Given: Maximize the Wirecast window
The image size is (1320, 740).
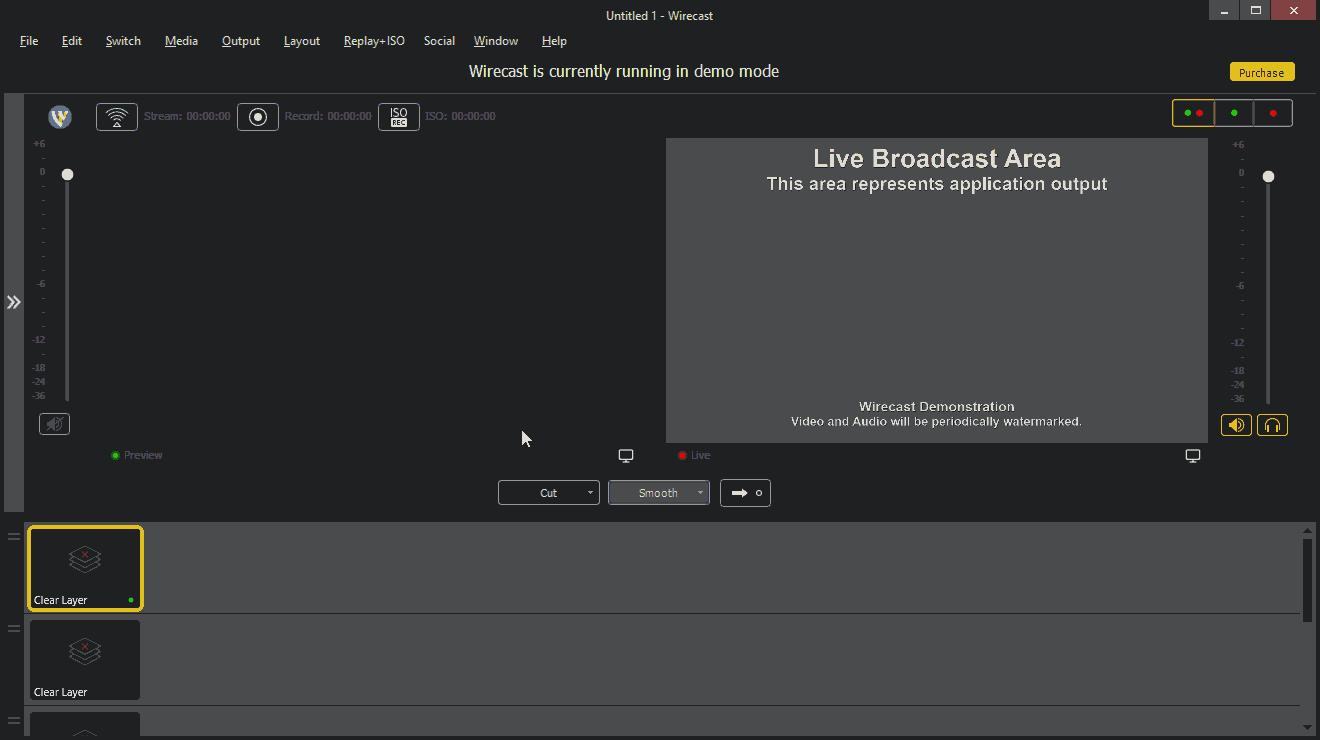Looking at the screenshot, I should pos(1256,10).
